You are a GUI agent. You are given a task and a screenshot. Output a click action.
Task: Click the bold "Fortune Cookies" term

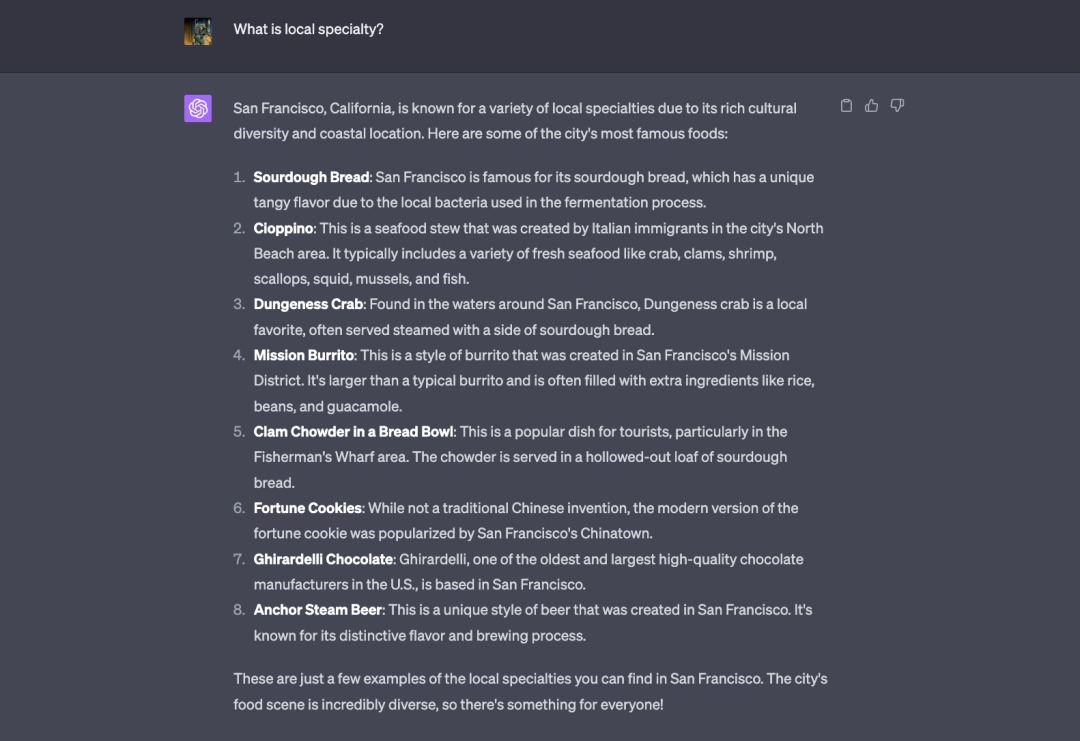307,508
